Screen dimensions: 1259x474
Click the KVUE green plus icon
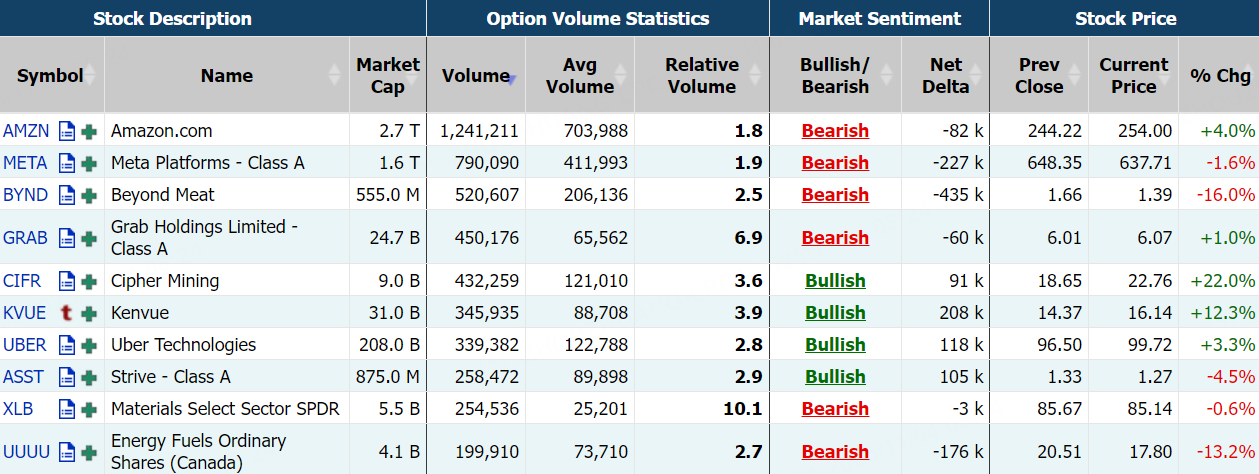pos(89,313)
